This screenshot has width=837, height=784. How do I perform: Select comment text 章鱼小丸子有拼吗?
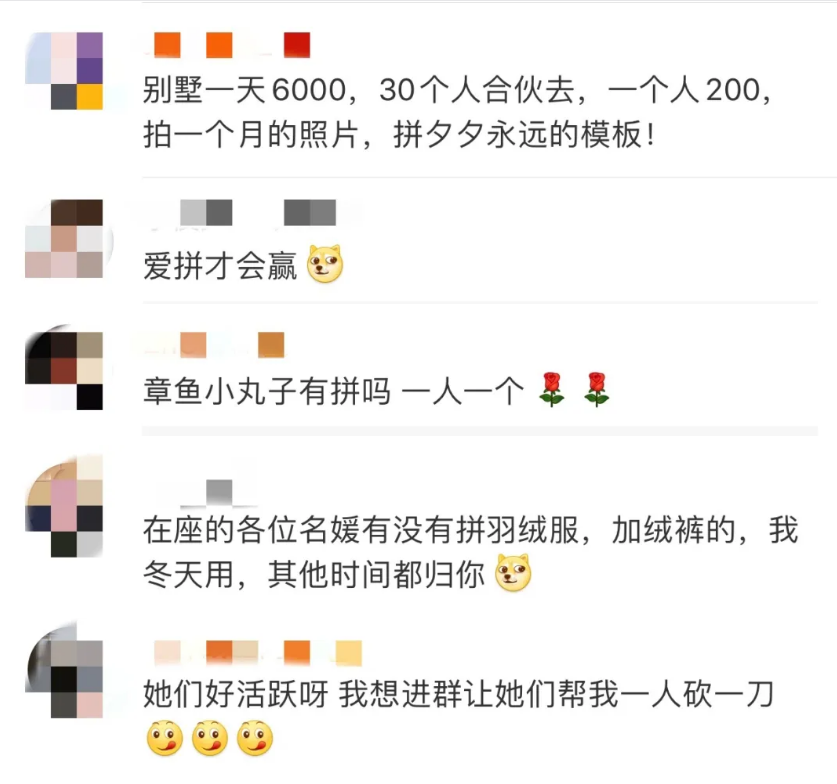267,391
